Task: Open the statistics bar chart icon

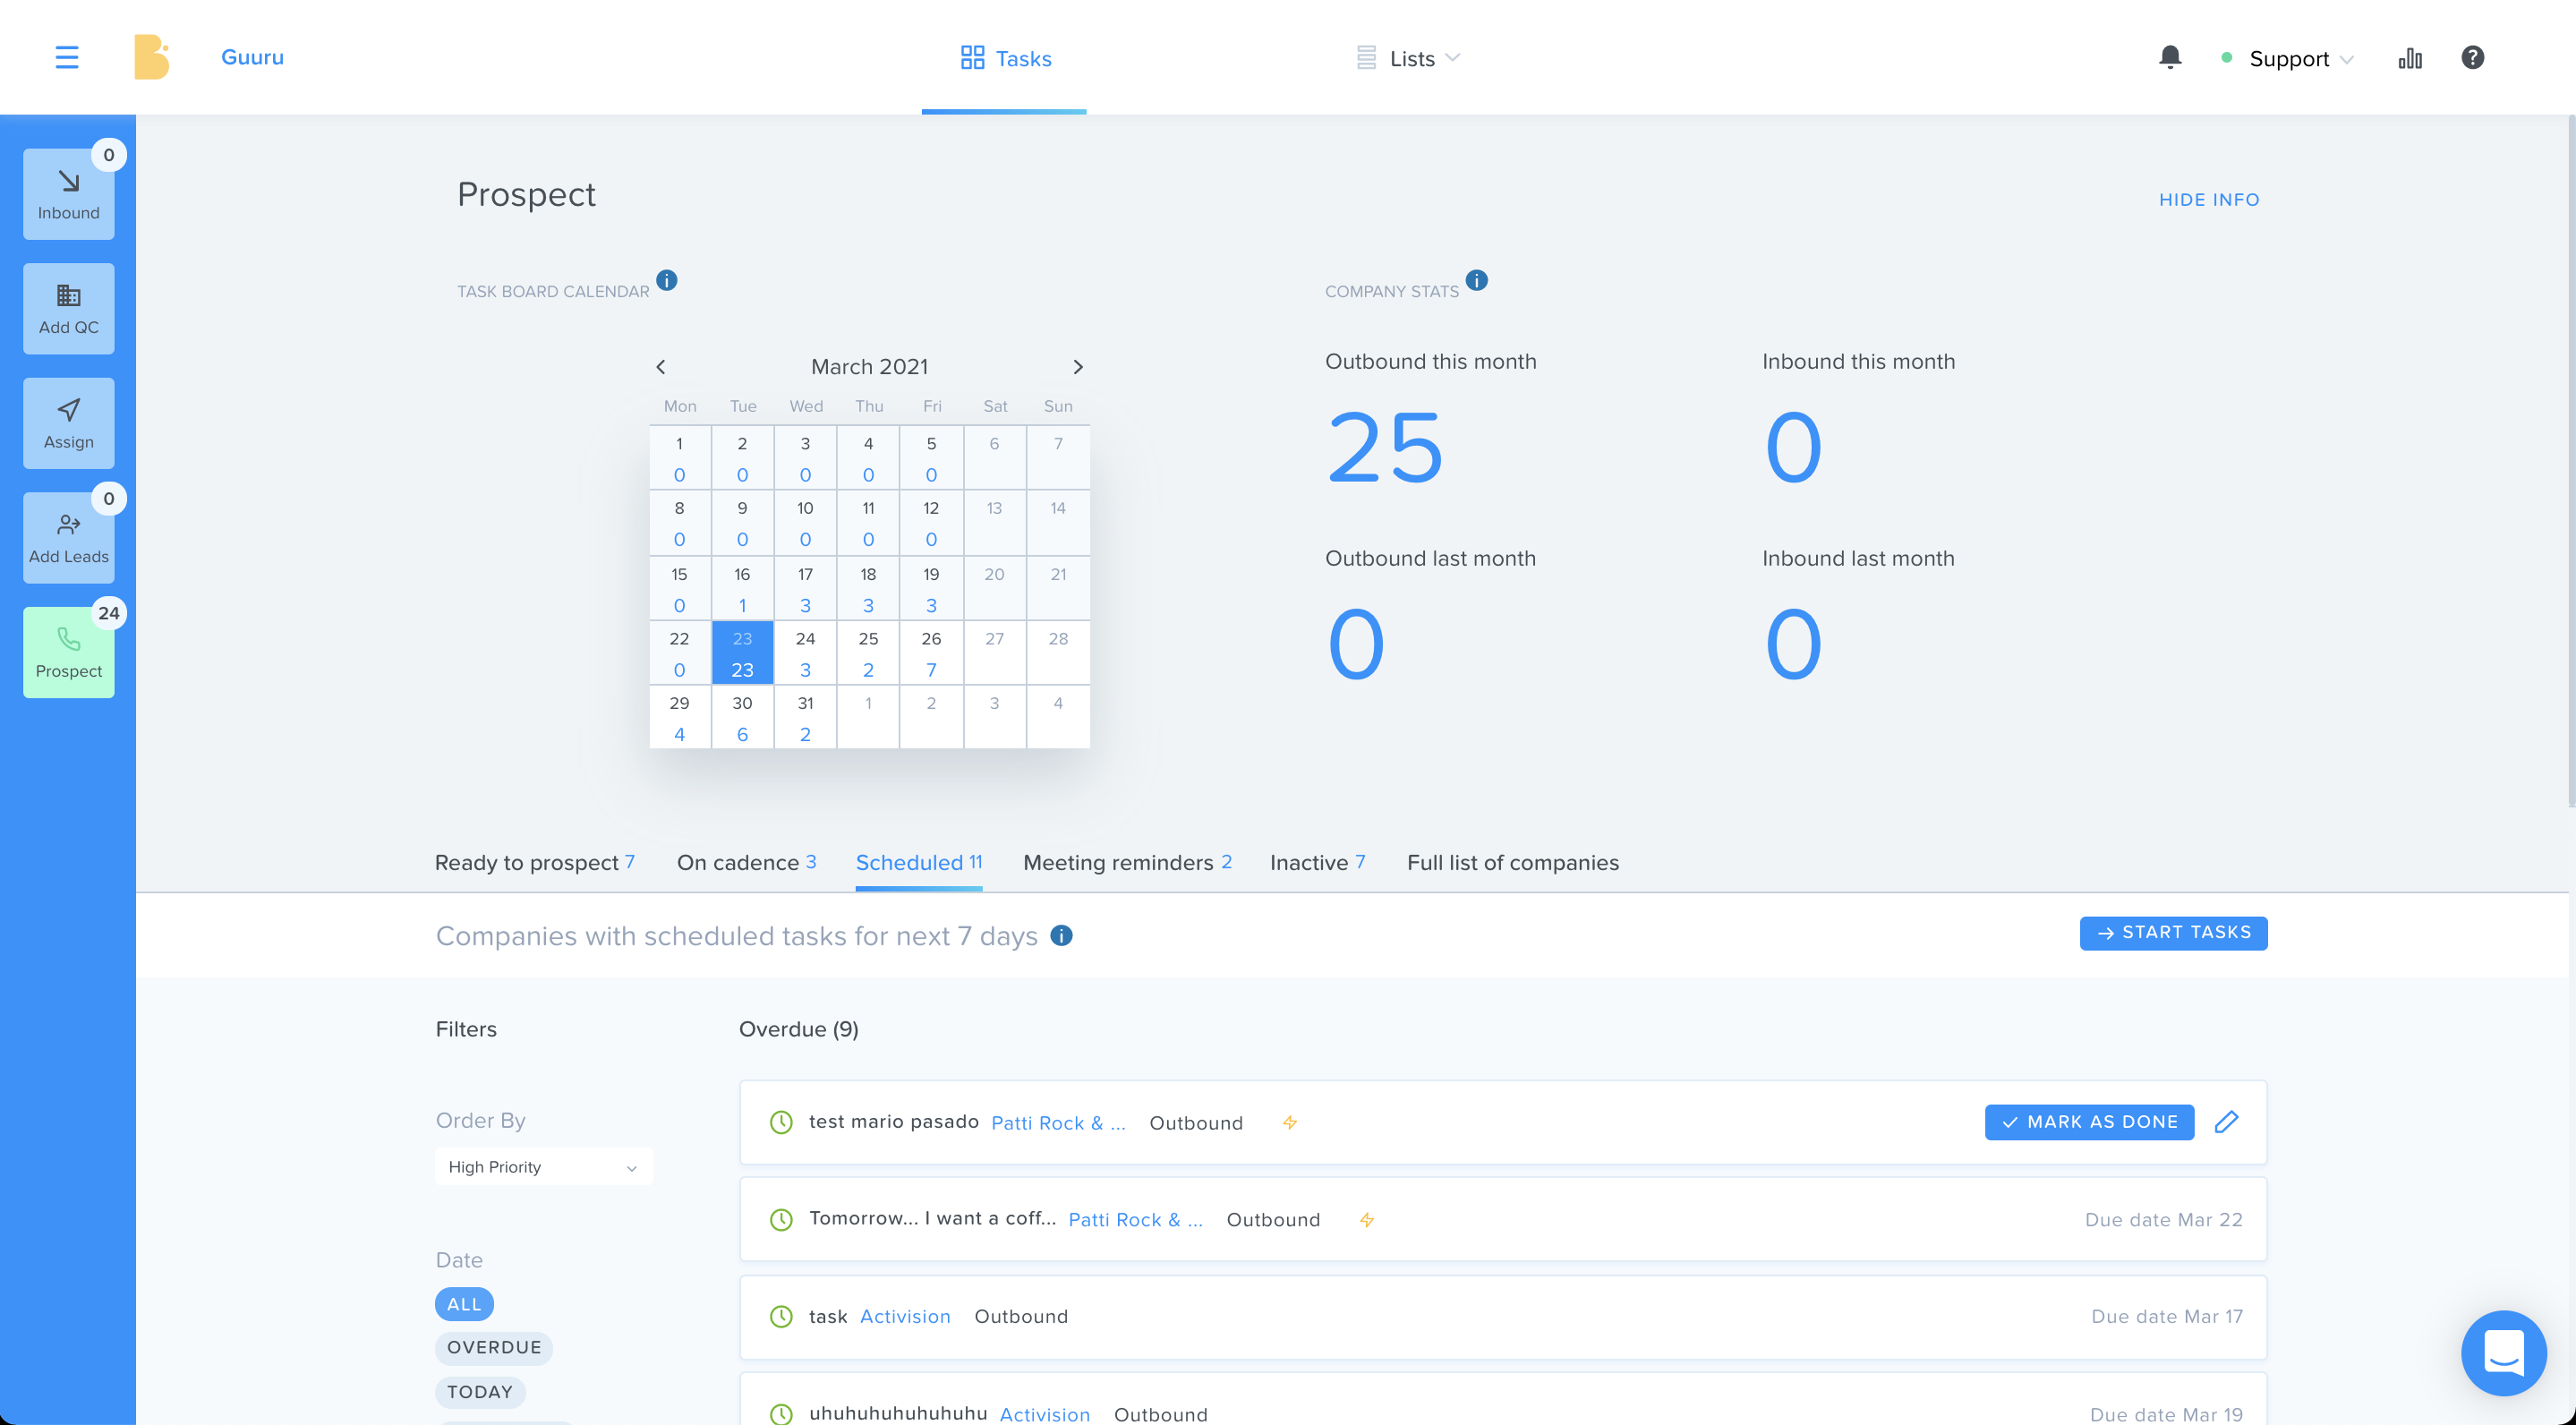Action: click(x=2409, y=58)
